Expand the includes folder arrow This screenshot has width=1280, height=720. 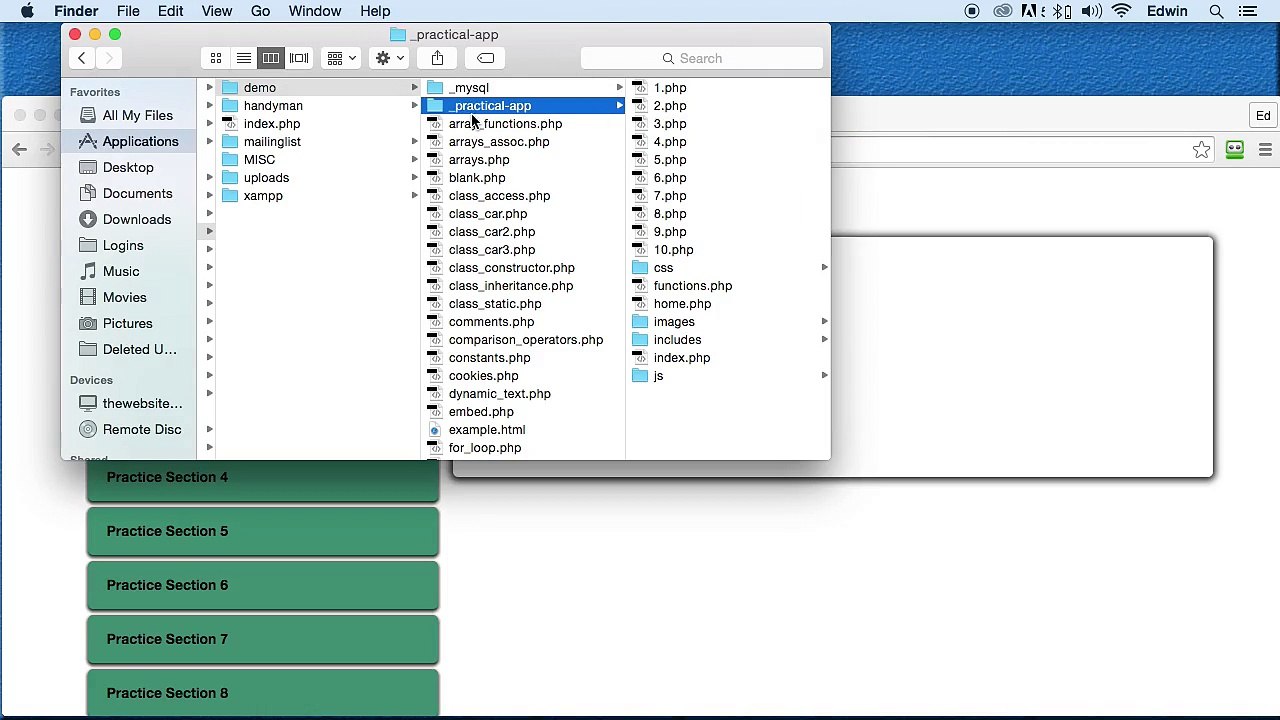click(x=824, y=340)
